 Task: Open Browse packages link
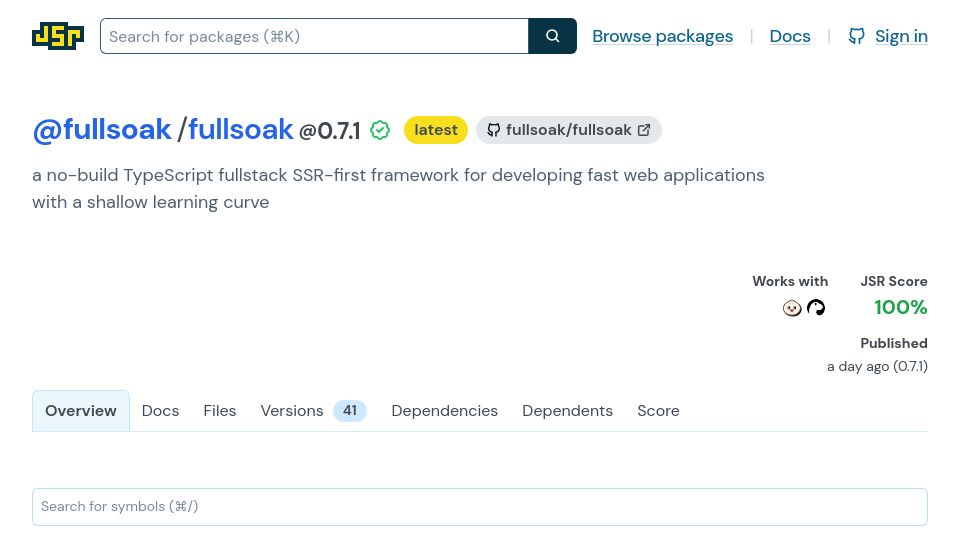[662, 36]
